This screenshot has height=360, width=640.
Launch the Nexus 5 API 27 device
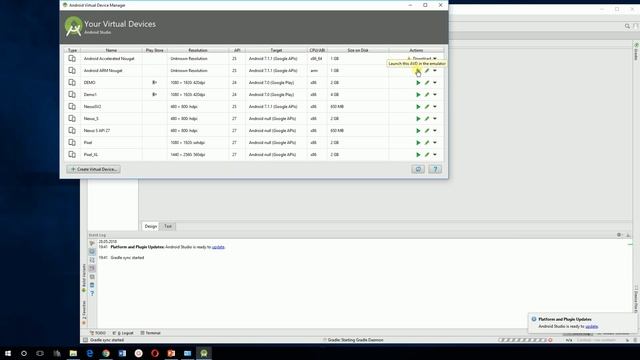coord(418,131)
